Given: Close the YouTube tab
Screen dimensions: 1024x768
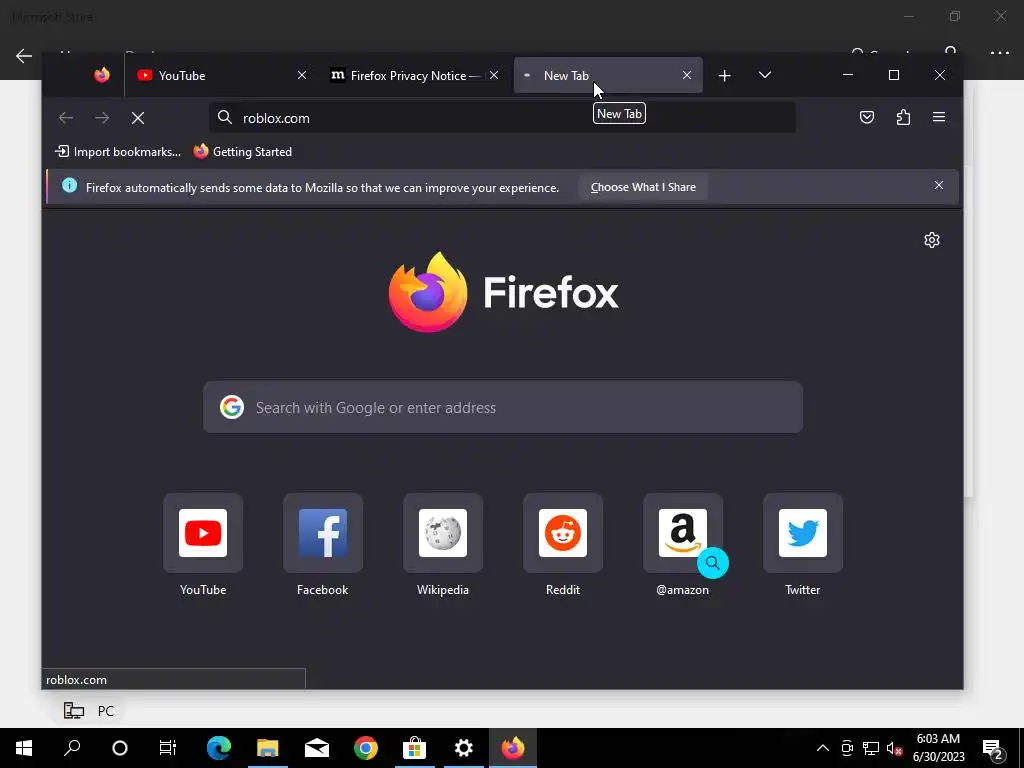Looking at the screenshot, I should [302, 75].
